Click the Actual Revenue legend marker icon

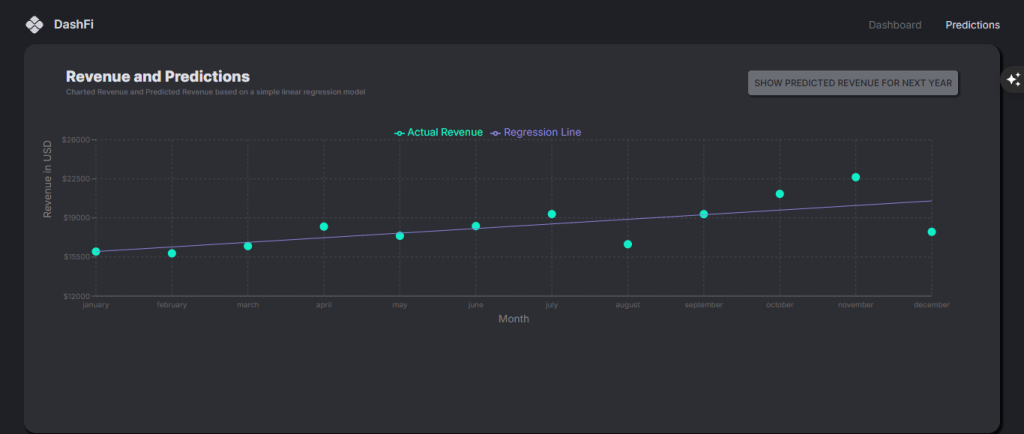click(x=399, y=133)
